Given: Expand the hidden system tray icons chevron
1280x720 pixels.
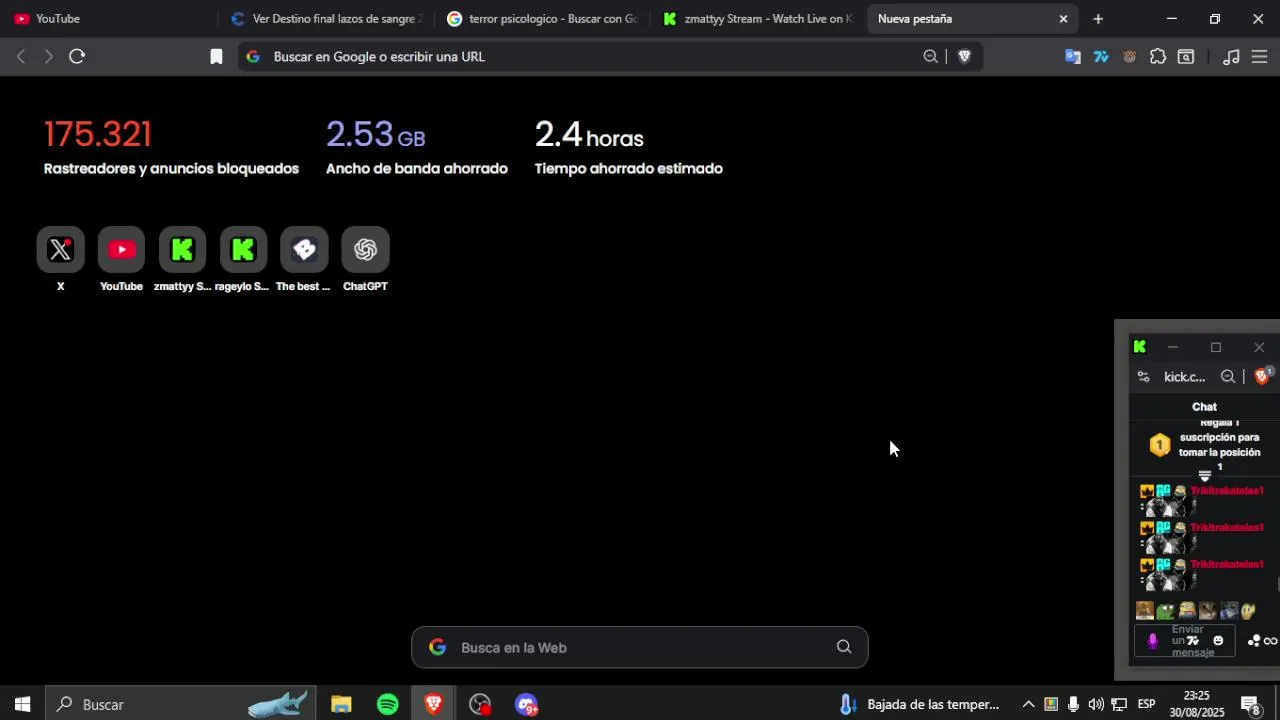Looking at the screenshot, I should click(1027, 704).
